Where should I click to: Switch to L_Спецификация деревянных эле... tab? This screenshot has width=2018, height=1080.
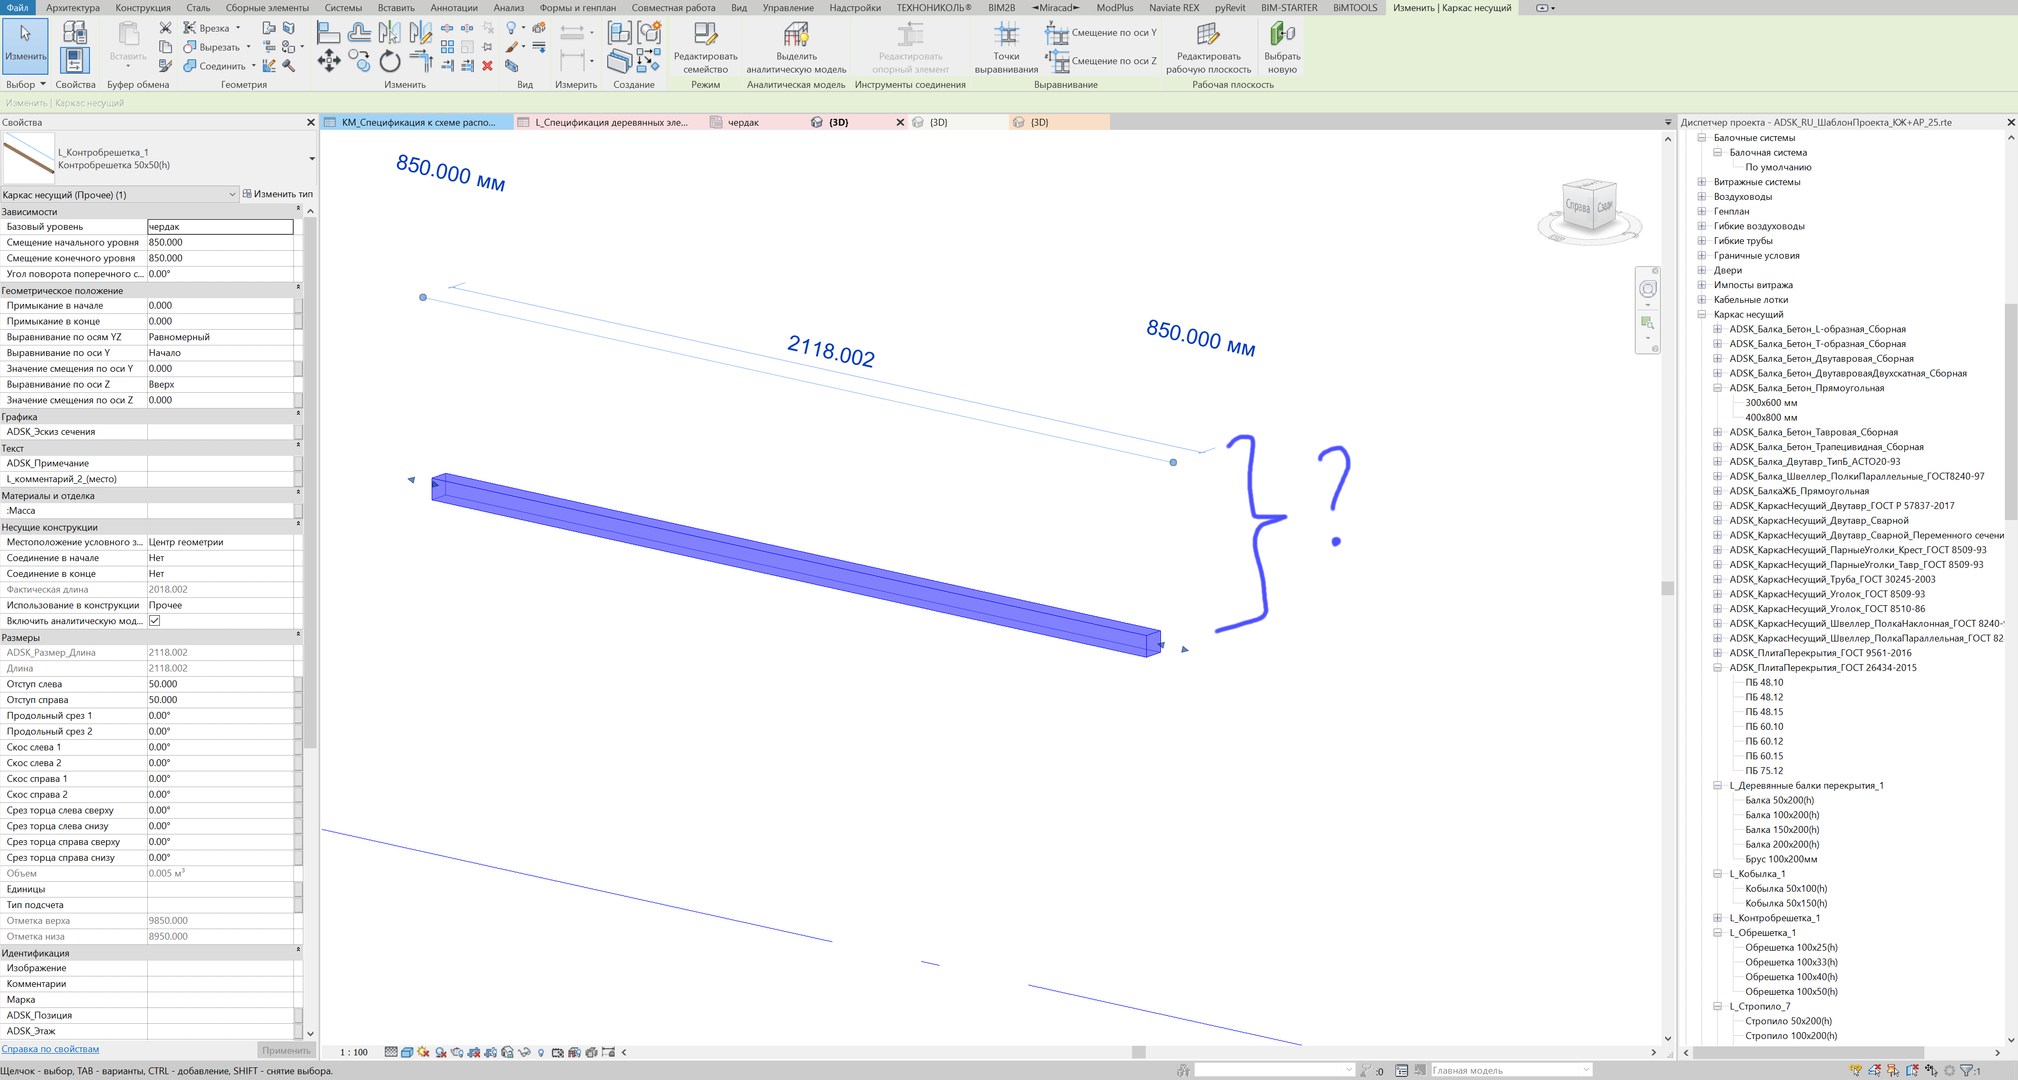coord(611,123)
